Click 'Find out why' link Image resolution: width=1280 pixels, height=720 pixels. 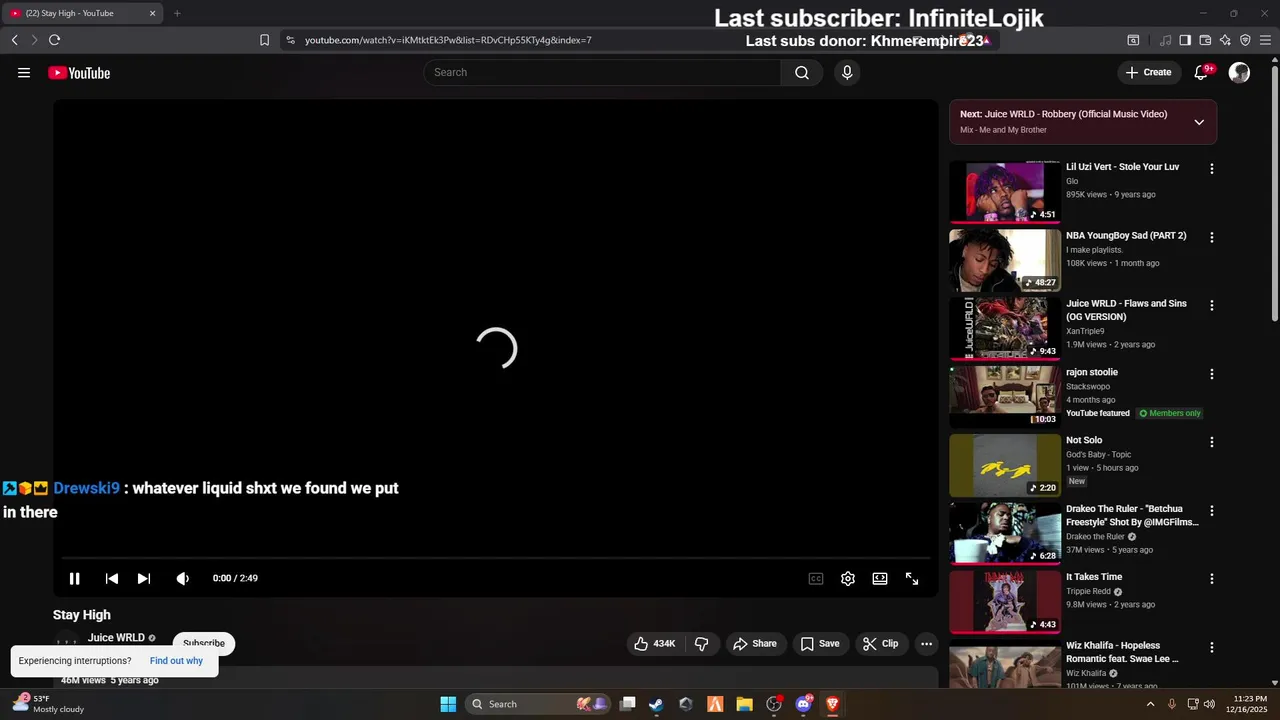[176, 661]
